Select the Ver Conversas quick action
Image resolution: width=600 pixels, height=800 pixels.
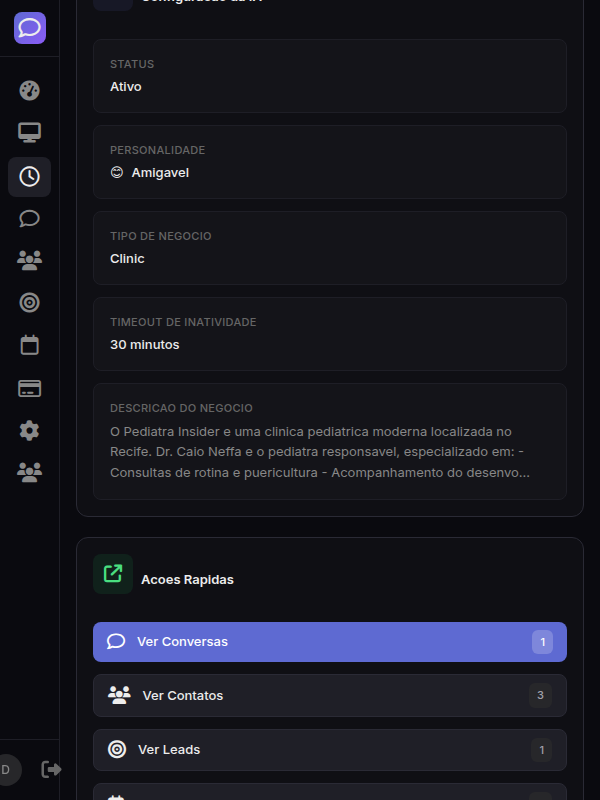tap(330, 641)
